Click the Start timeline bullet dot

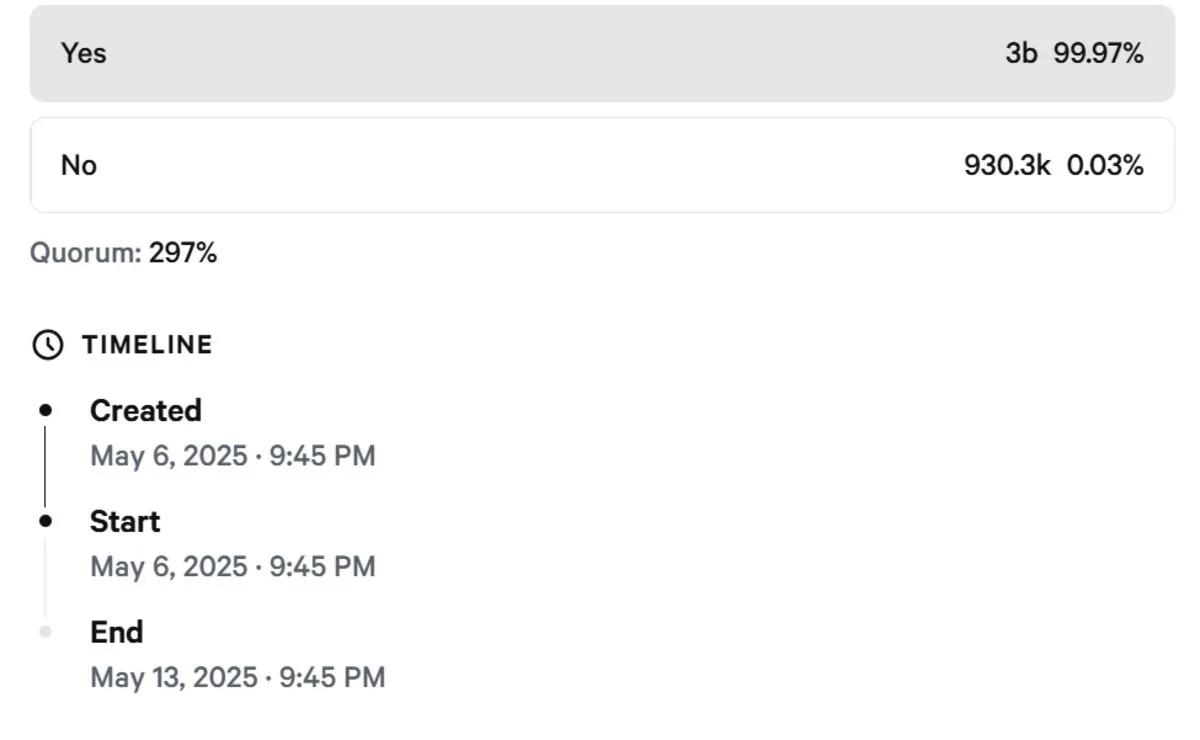pyautogui.click(x=45, y=521)
